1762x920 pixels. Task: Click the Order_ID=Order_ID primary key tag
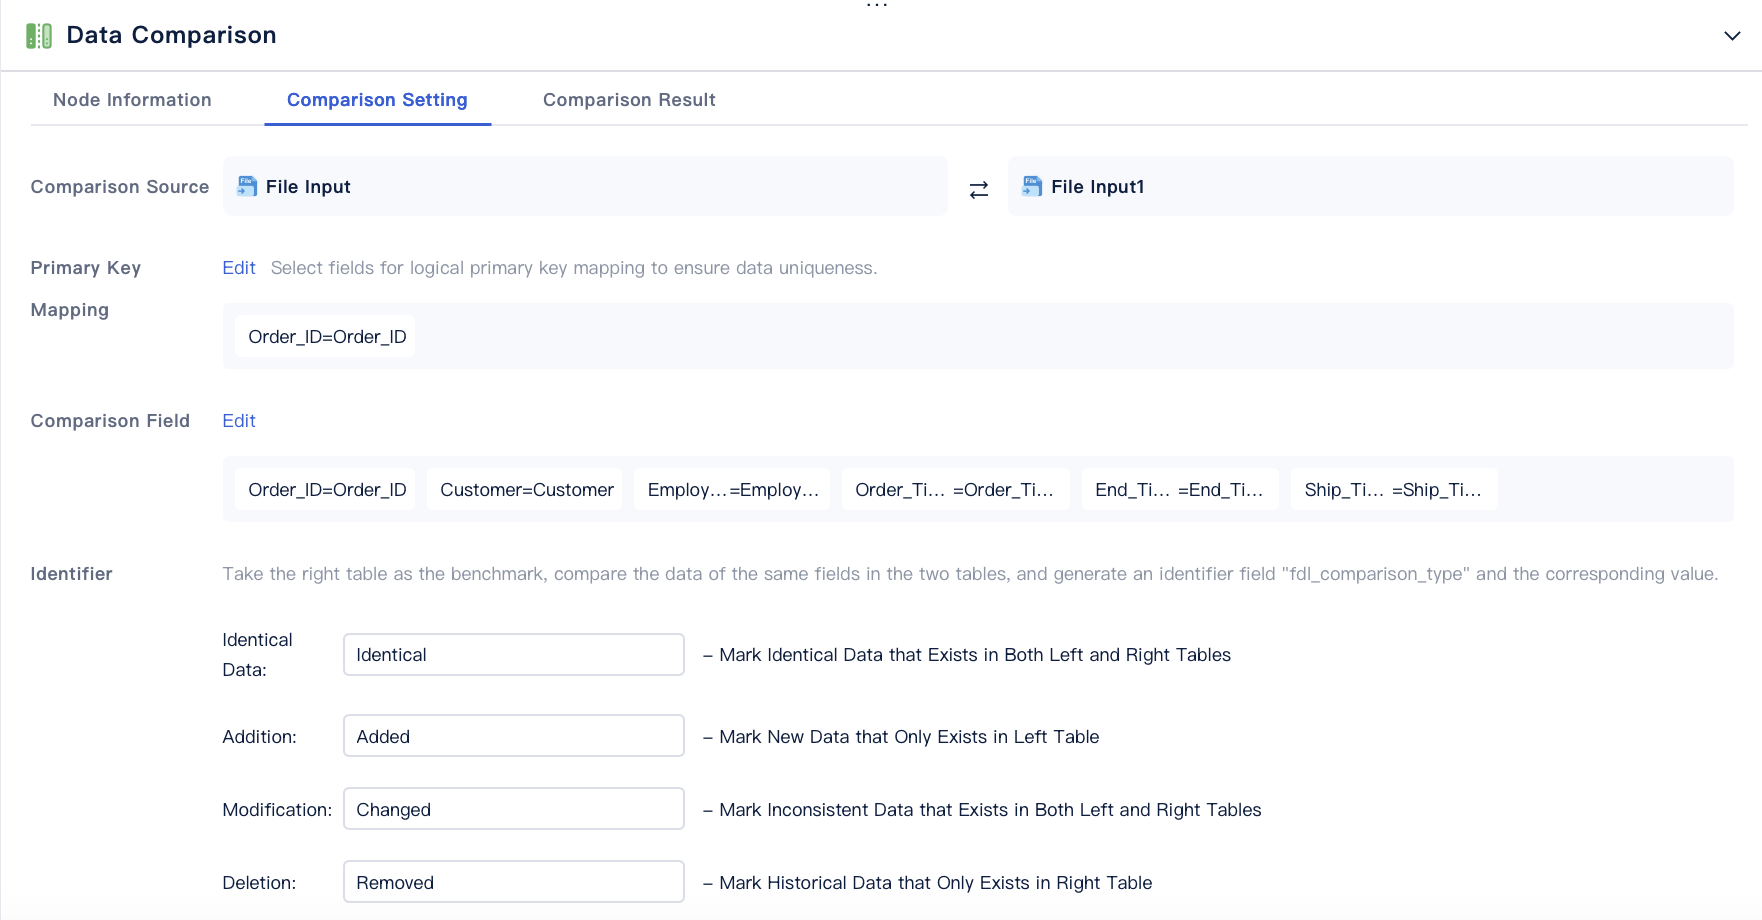(325, 336)
